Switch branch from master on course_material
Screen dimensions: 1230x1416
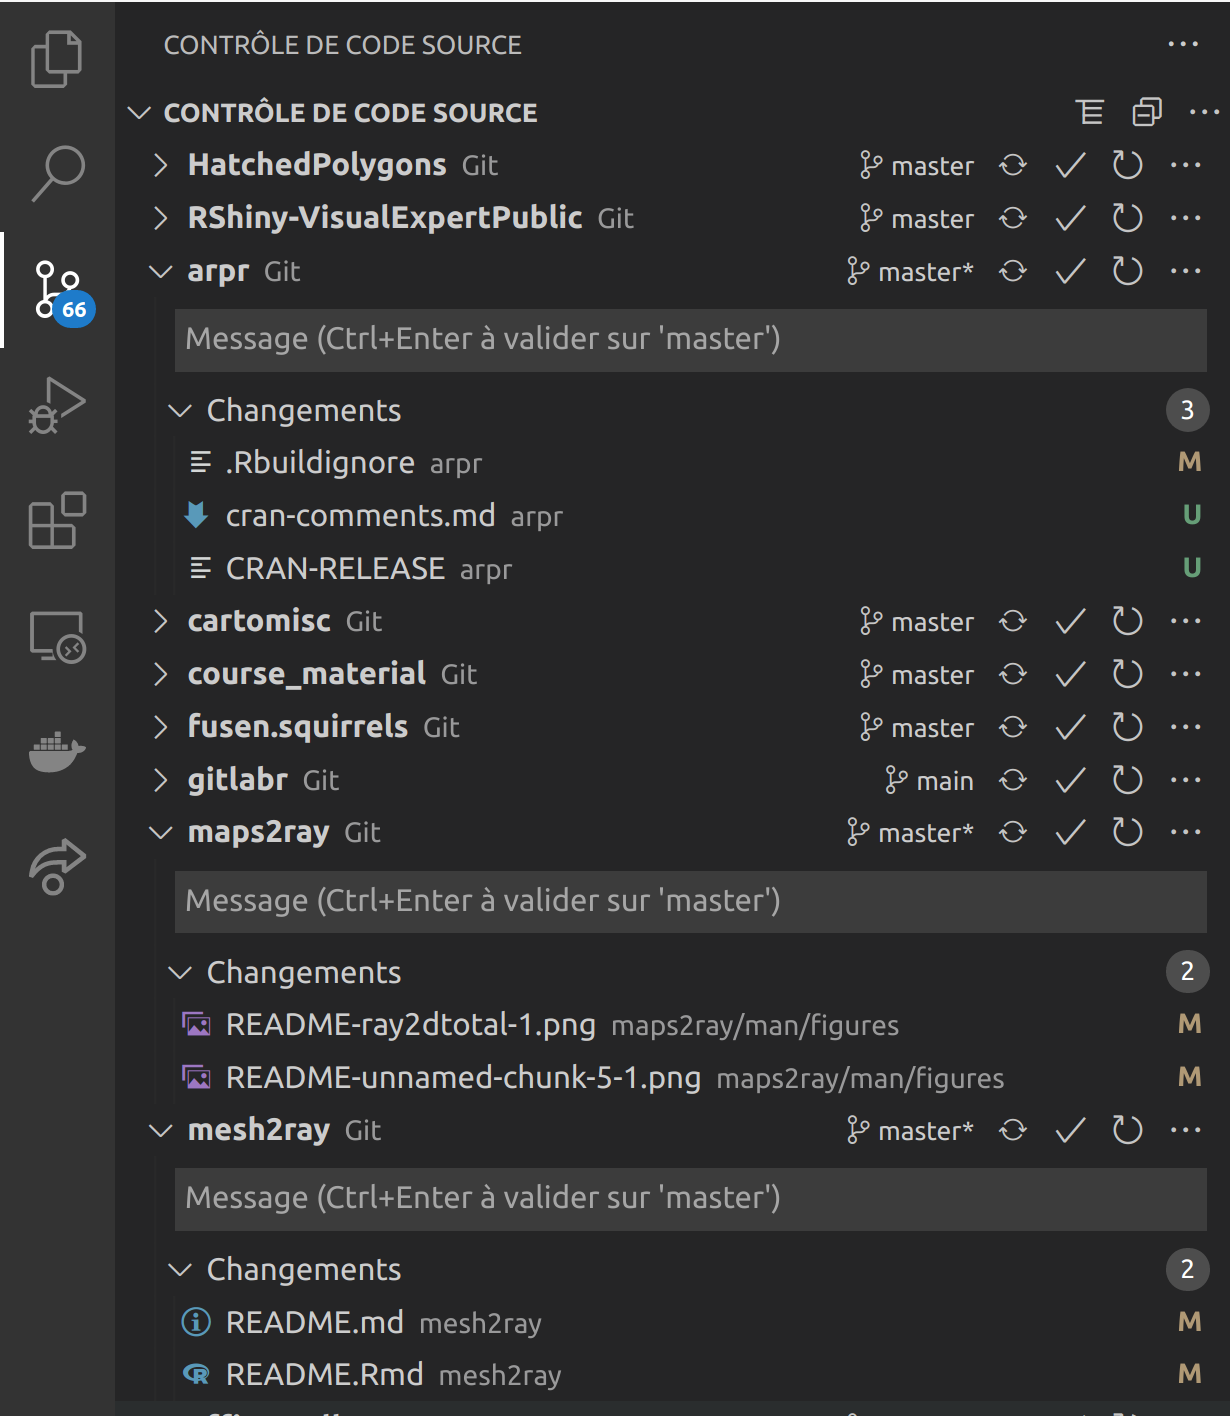tap(916, 674)
